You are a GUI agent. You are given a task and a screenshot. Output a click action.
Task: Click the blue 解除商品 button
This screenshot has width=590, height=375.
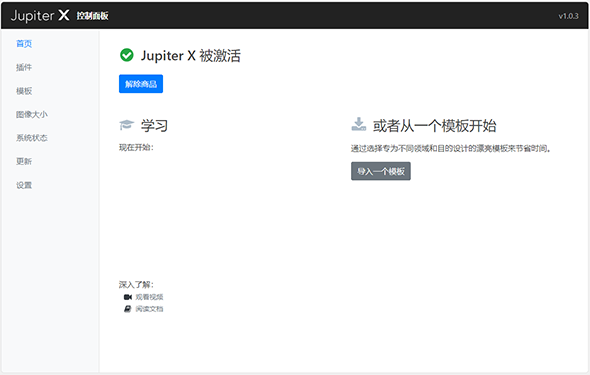(x=141, y=84)
